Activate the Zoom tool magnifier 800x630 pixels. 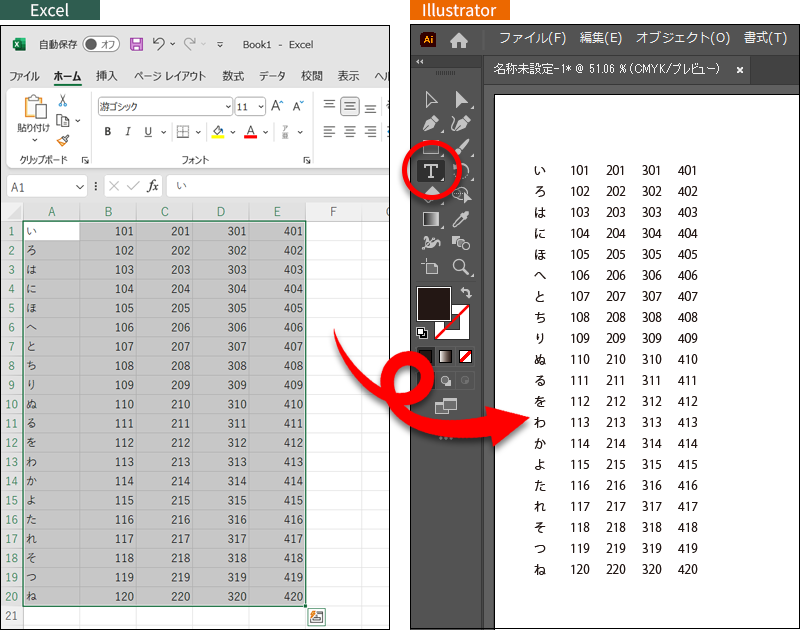point(461,267)
